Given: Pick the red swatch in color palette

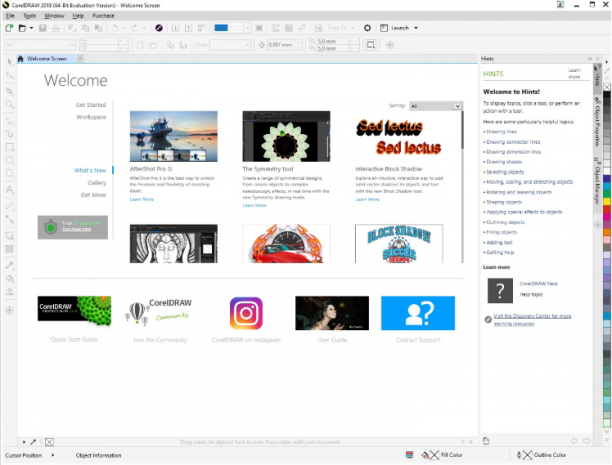Looking at the screenshot, I should (607, 209).
